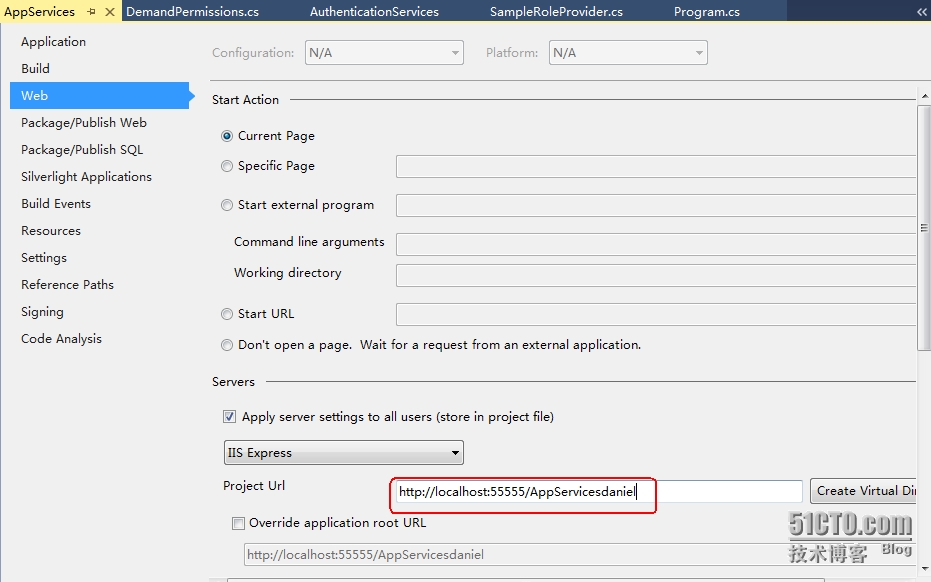Select Start URL radio button
Image resolution: width=931 pixels, height=582 pixels.
click(227, 314)
